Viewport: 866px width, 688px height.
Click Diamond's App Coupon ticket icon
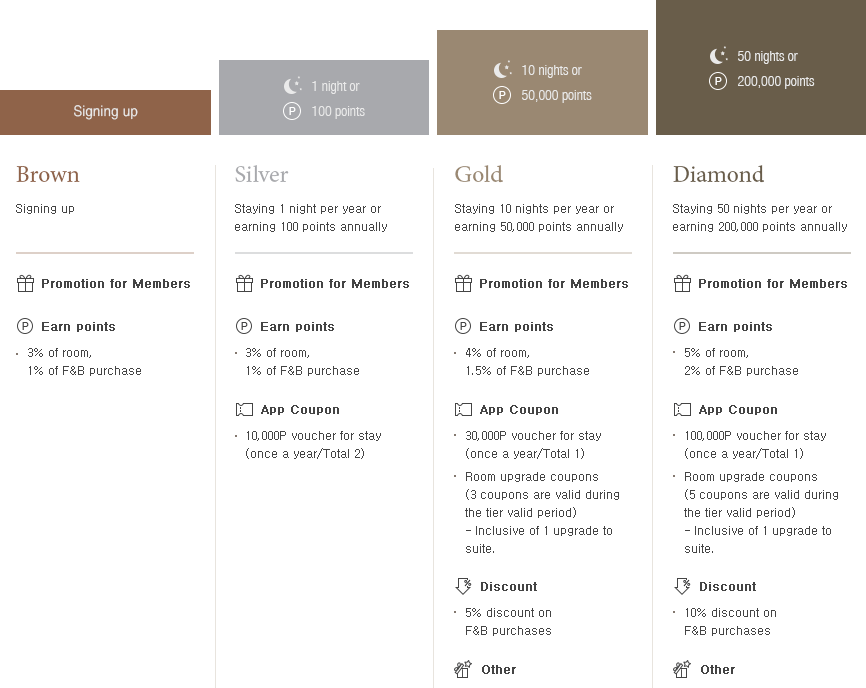click(682, 409)
